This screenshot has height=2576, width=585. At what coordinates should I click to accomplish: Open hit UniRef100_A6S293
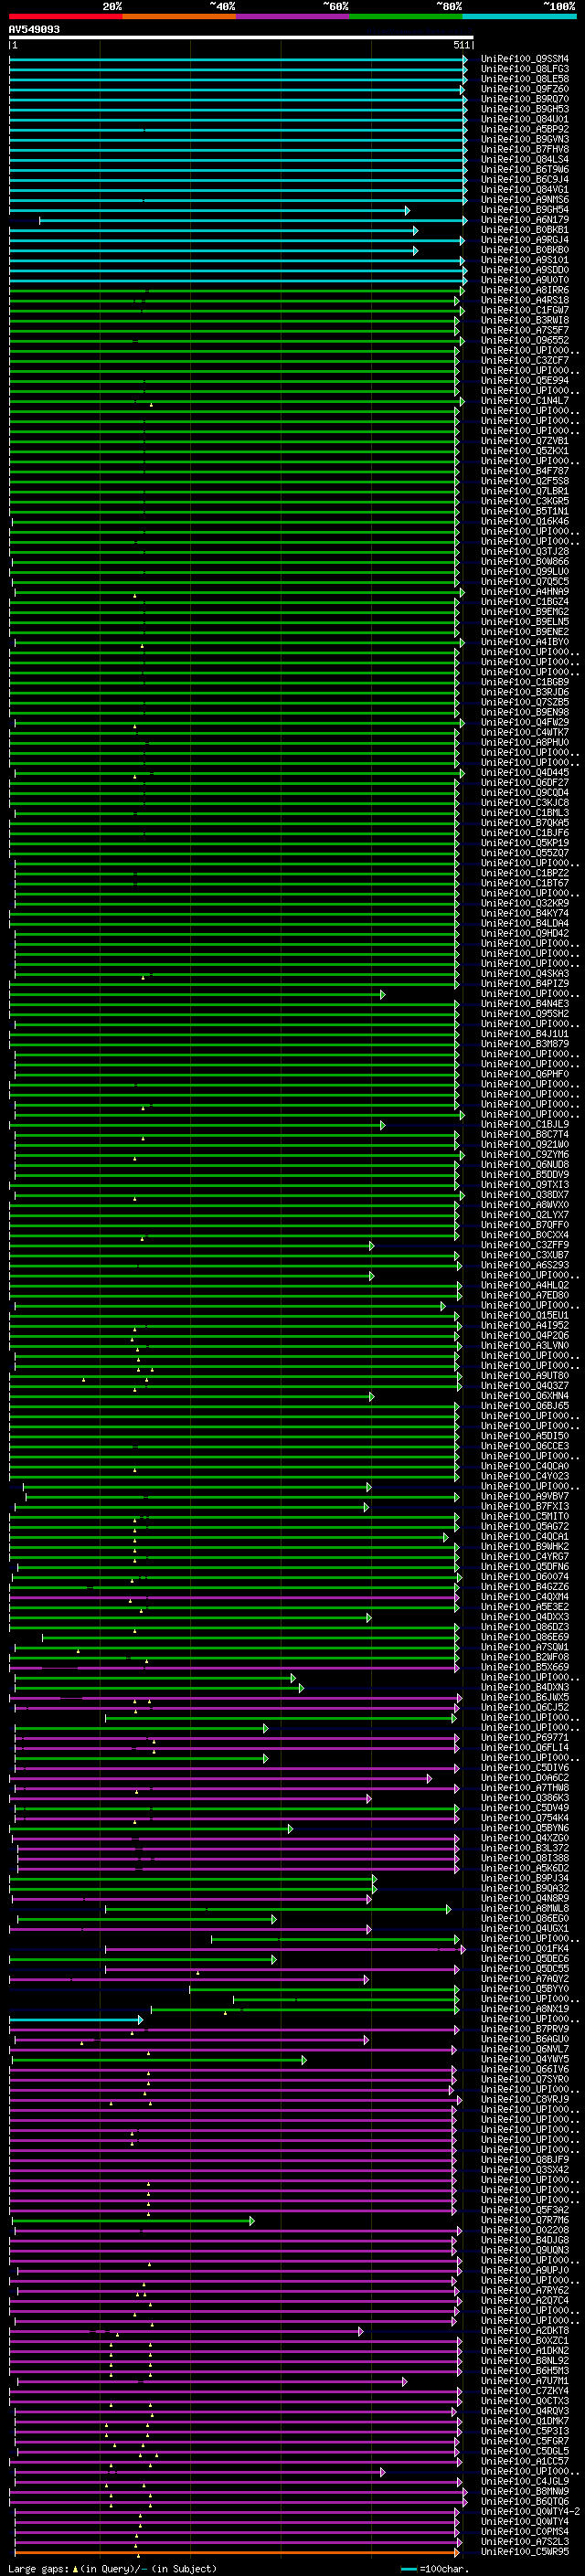point(524,1265)
